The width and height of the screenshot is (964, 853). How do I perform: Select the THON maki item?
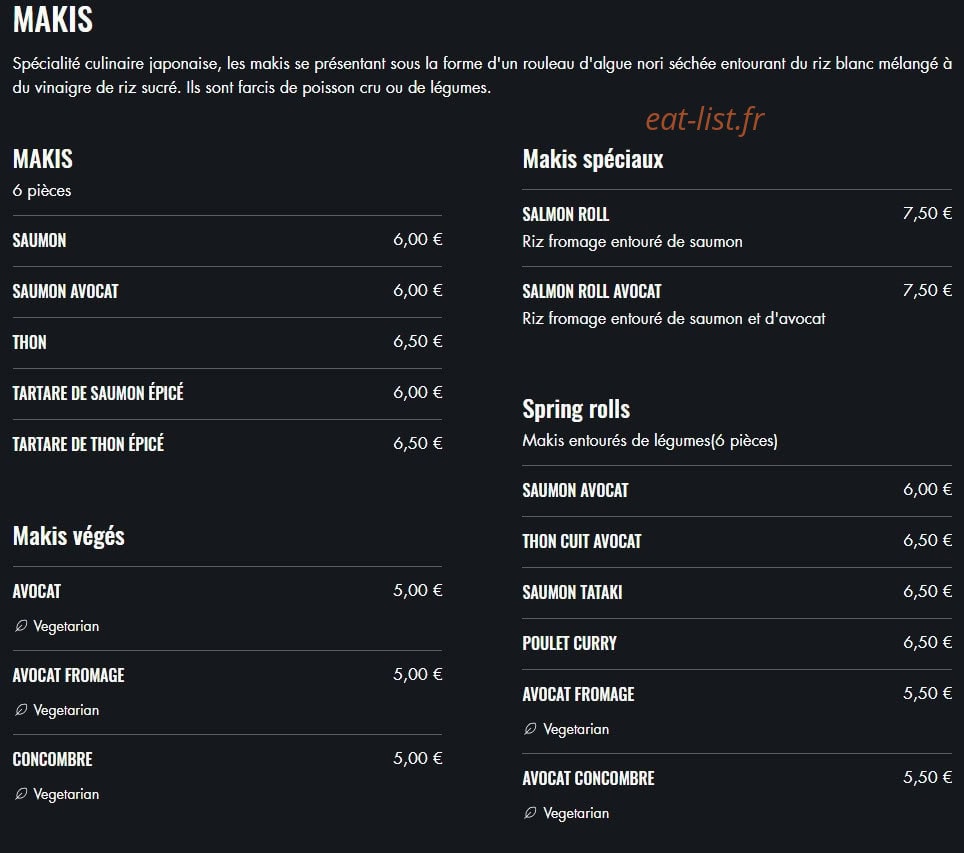[x=227, y=343]
